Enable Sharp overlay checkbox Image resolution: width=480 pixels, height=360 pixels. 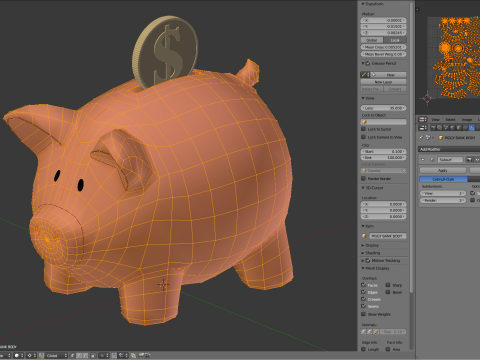click(388, 285)
